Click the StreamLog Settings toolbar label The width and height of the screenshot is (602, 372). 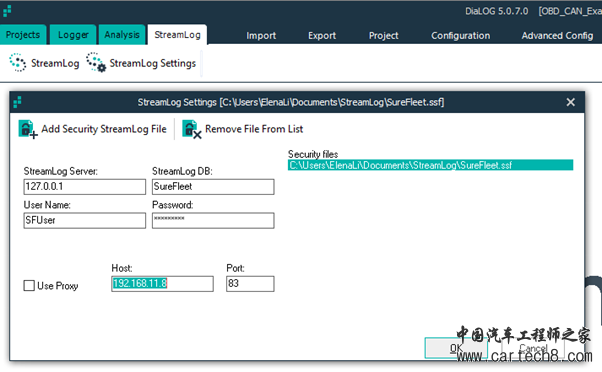[153, 63]
